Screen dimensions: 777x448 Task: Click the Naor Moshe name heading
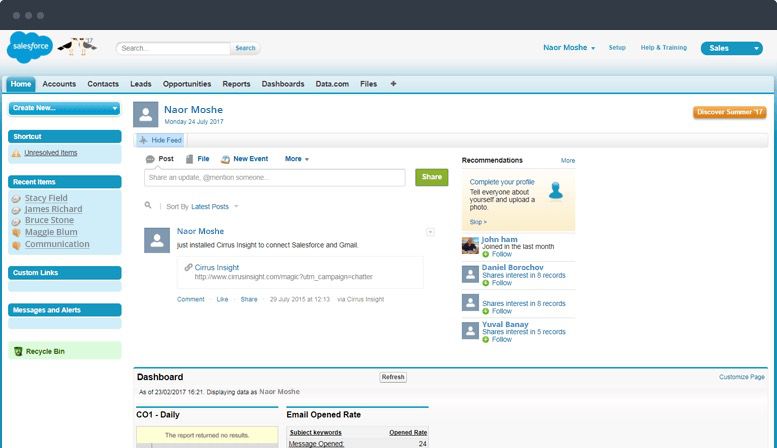click(193, 110)
